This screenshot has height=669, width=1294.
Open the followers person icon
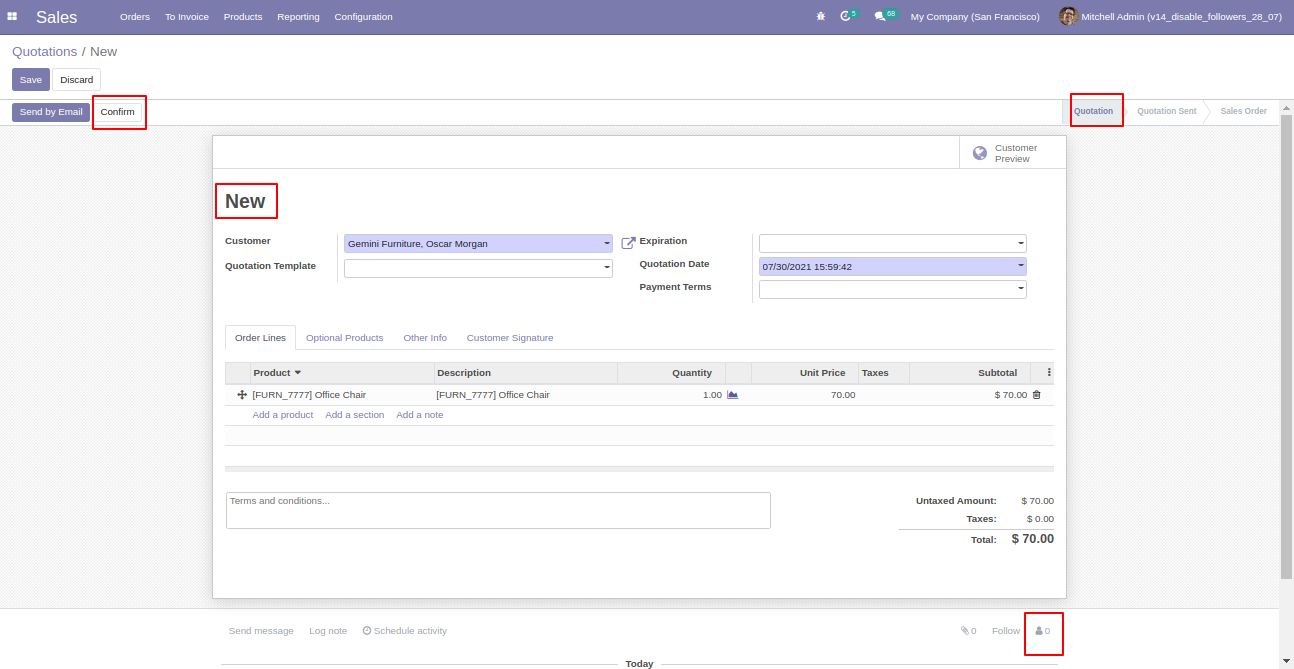(x=1043, y=631)
